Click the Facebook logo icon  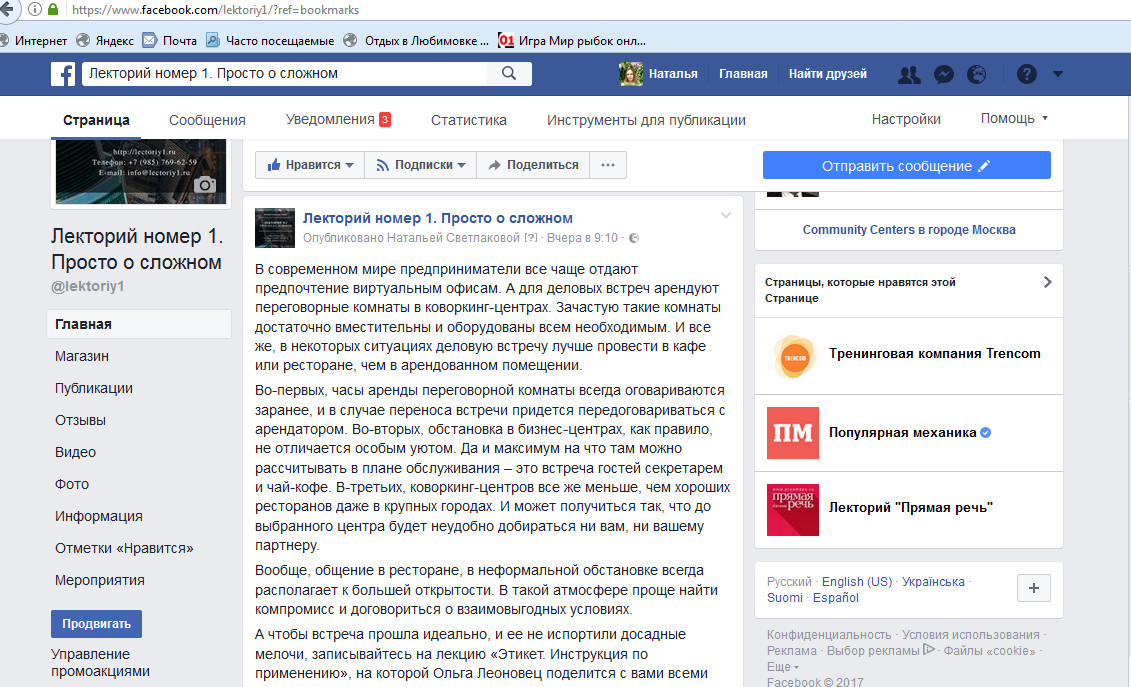(63, 74)
